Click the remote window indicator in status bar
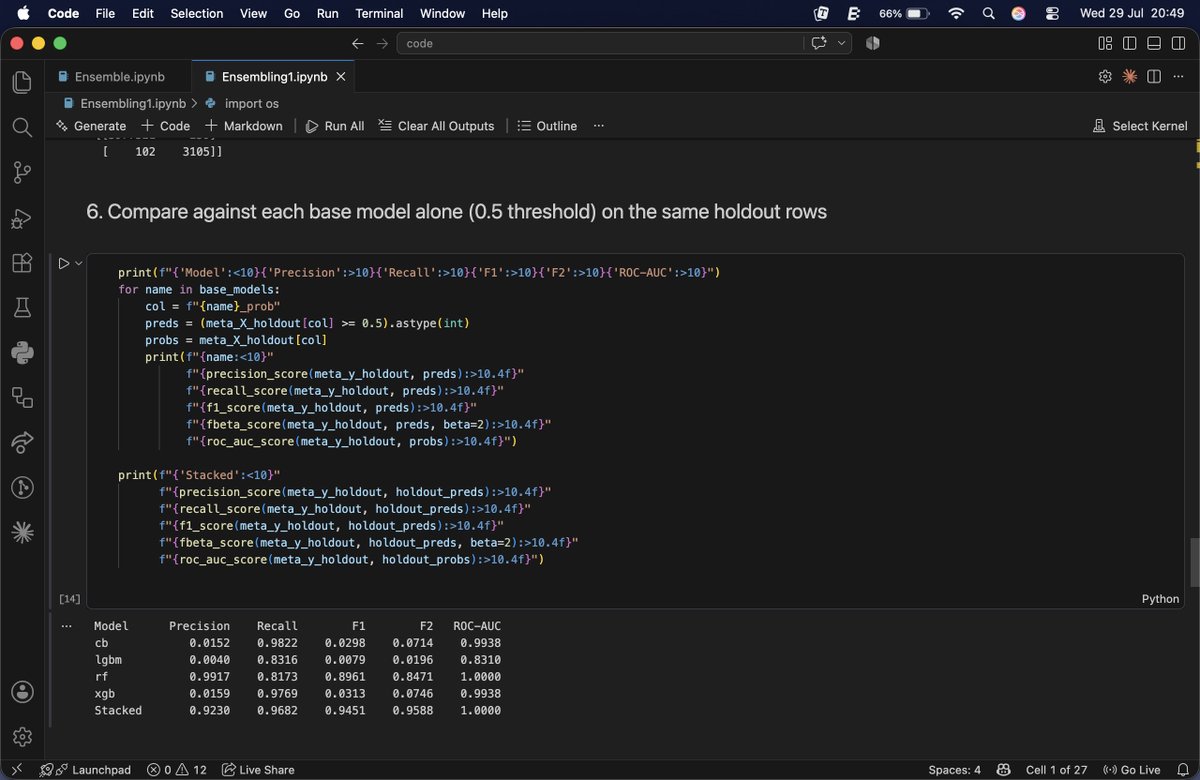Screen dimensions: 1200x780 [x=17, y=770]
